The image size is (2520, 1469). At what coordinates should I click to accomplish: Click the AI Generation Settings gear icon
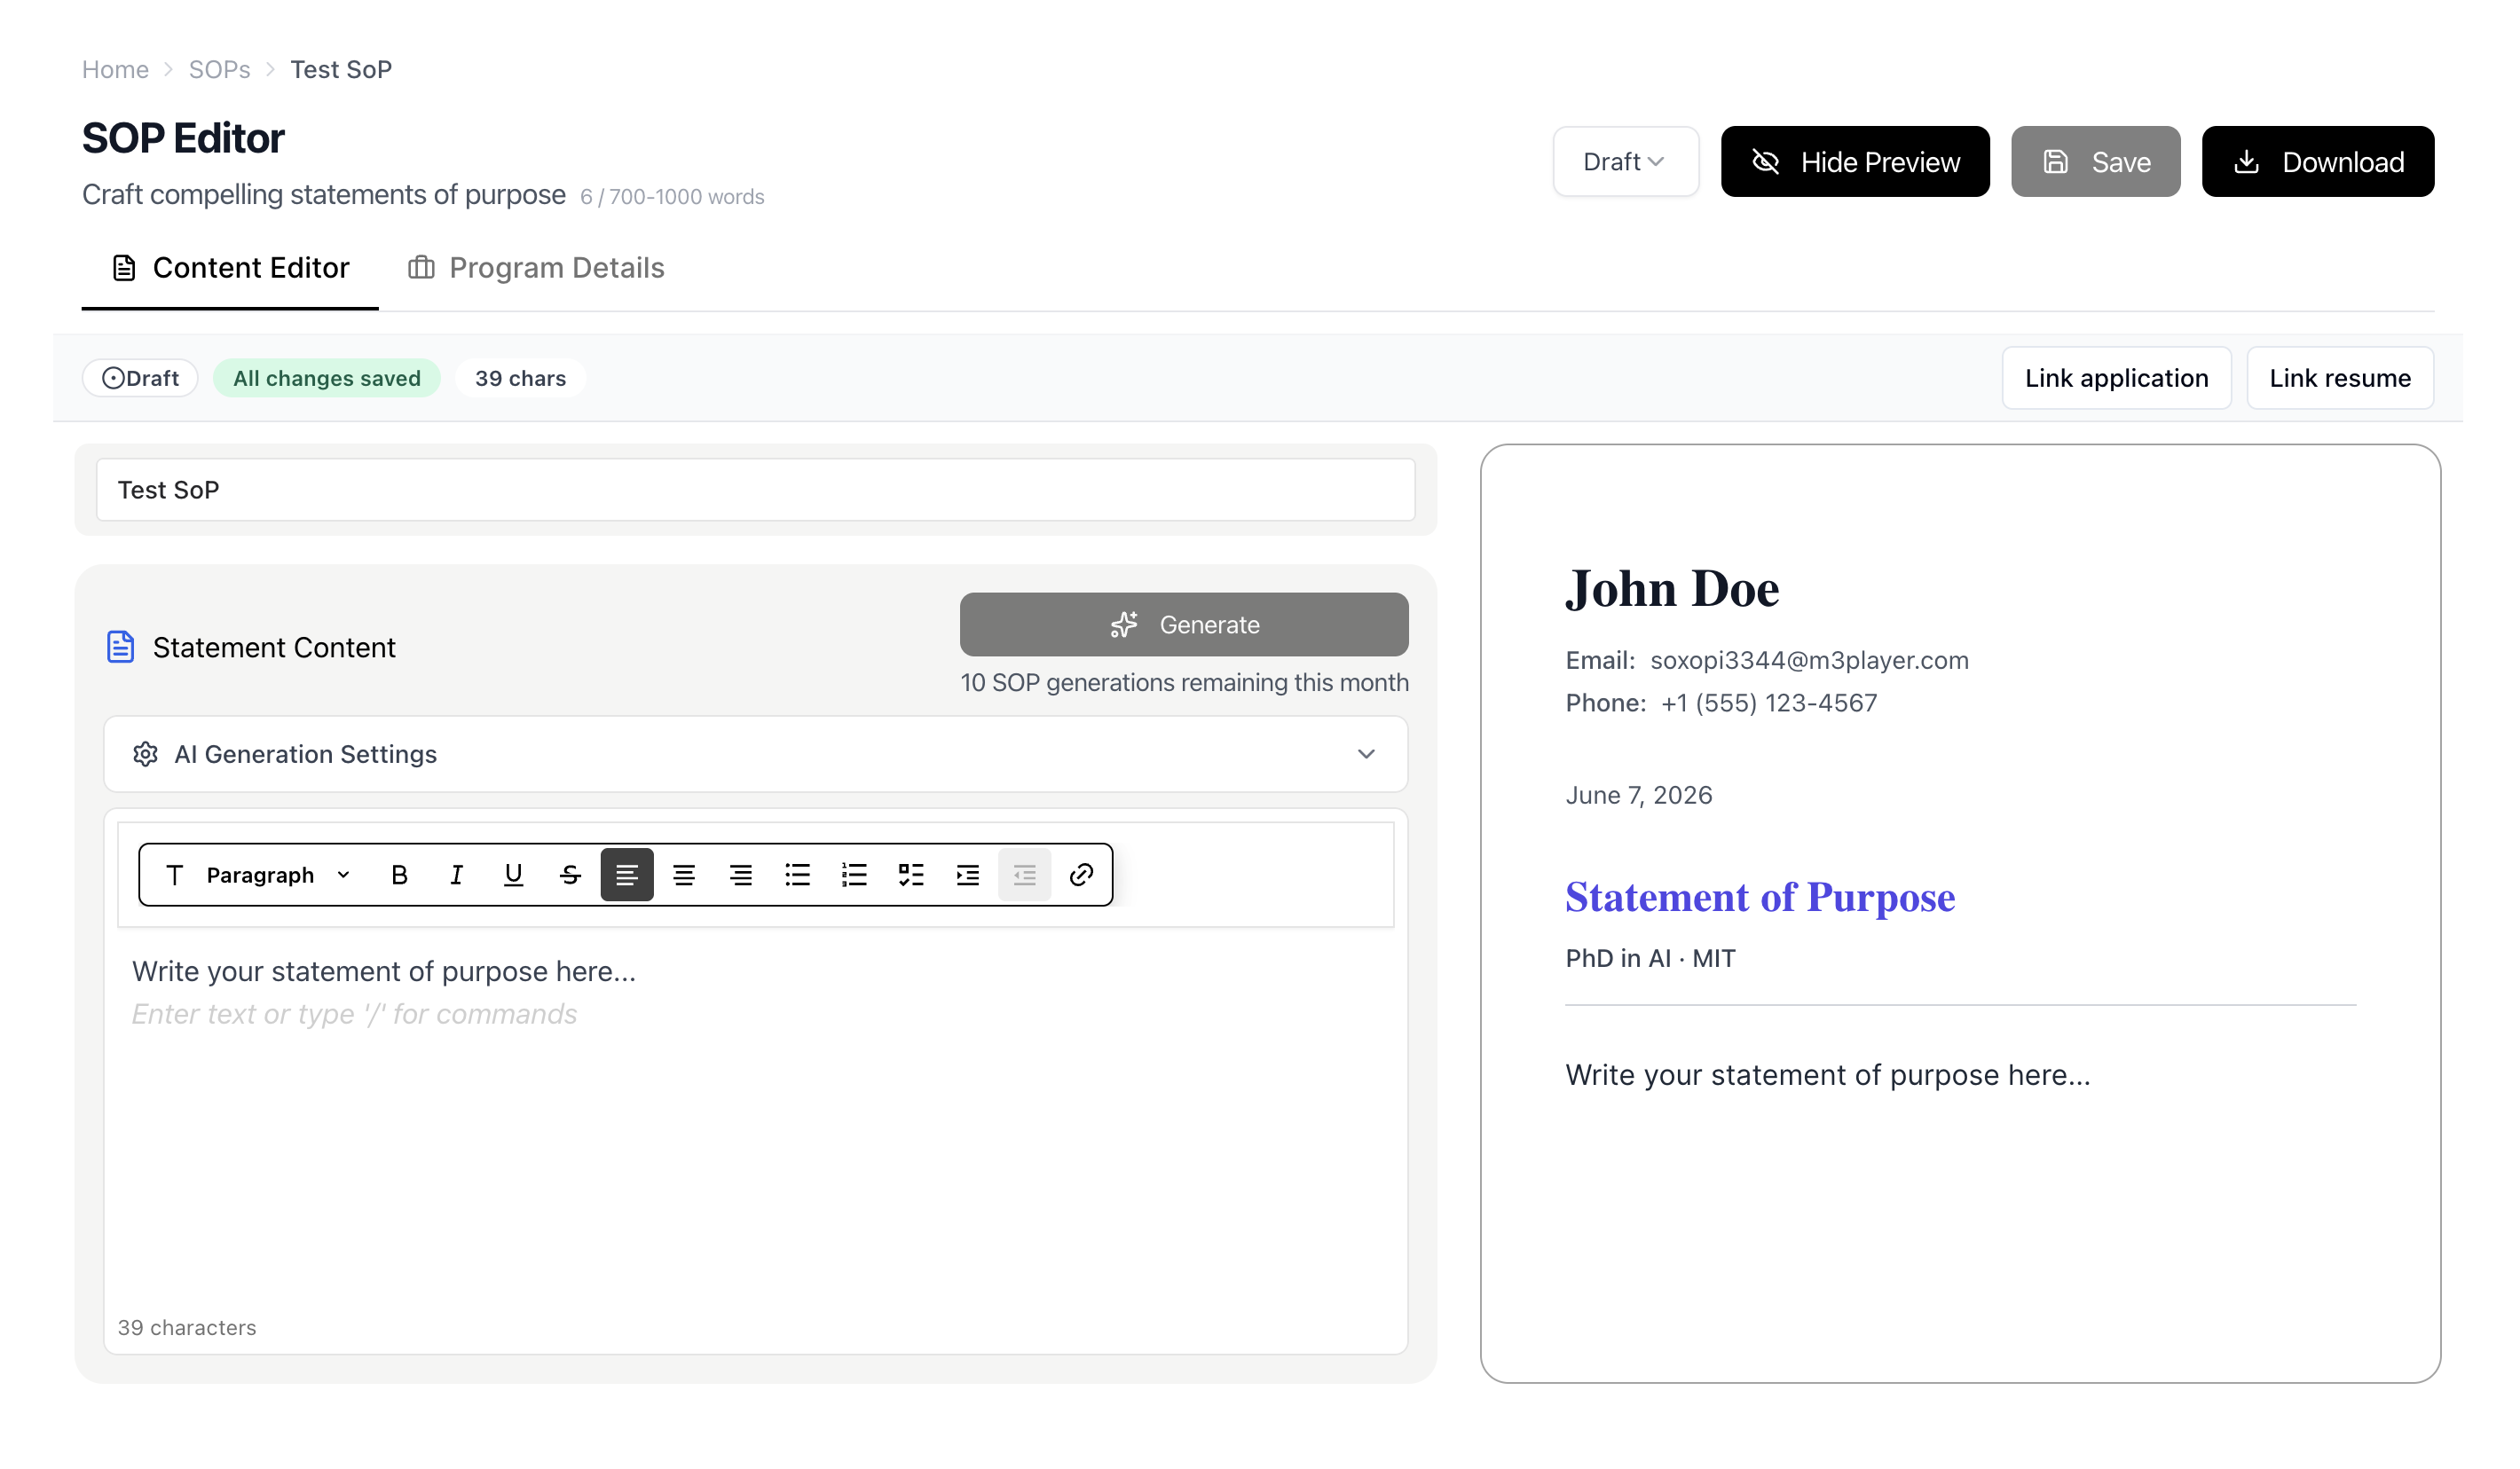[x=146, y=754]
